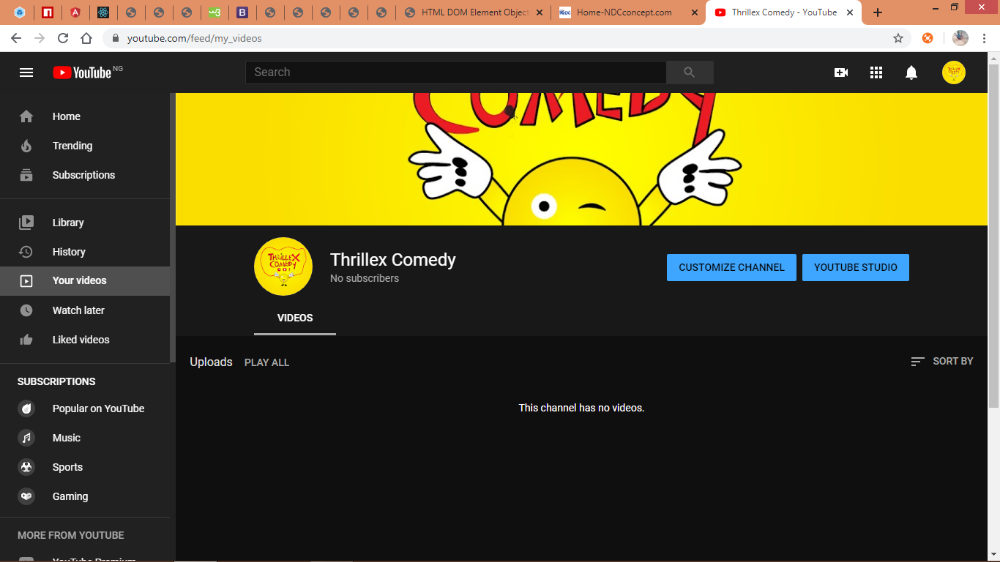Reload the current page
1000x562 pixels.
coord(62,38)
